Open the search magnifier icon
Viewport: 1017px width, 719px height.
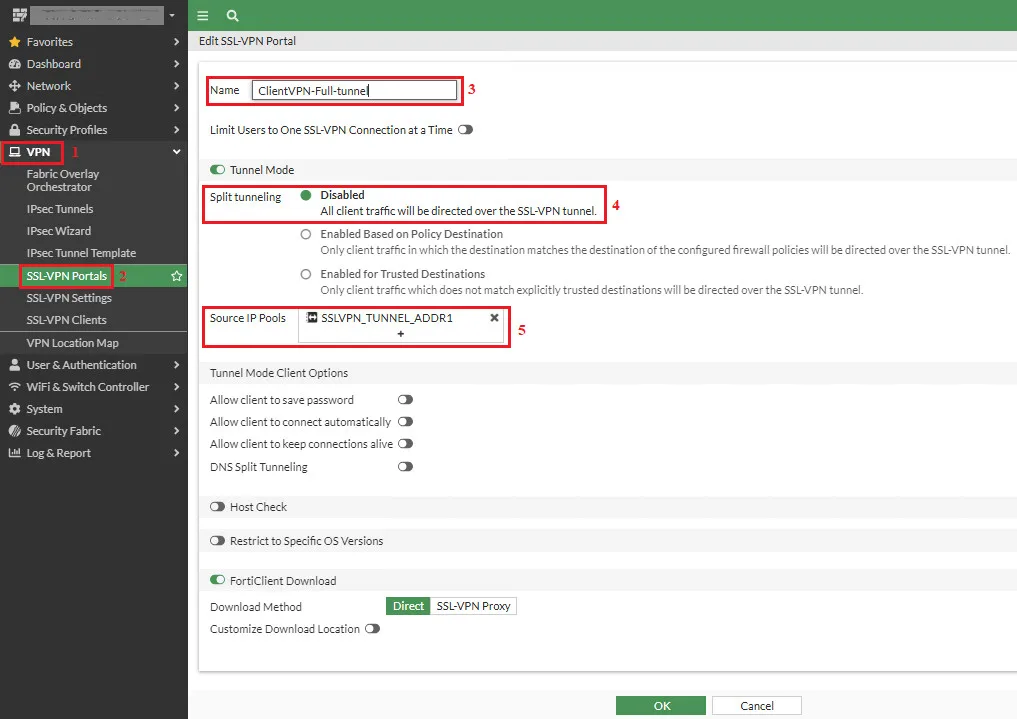[232, 16]
